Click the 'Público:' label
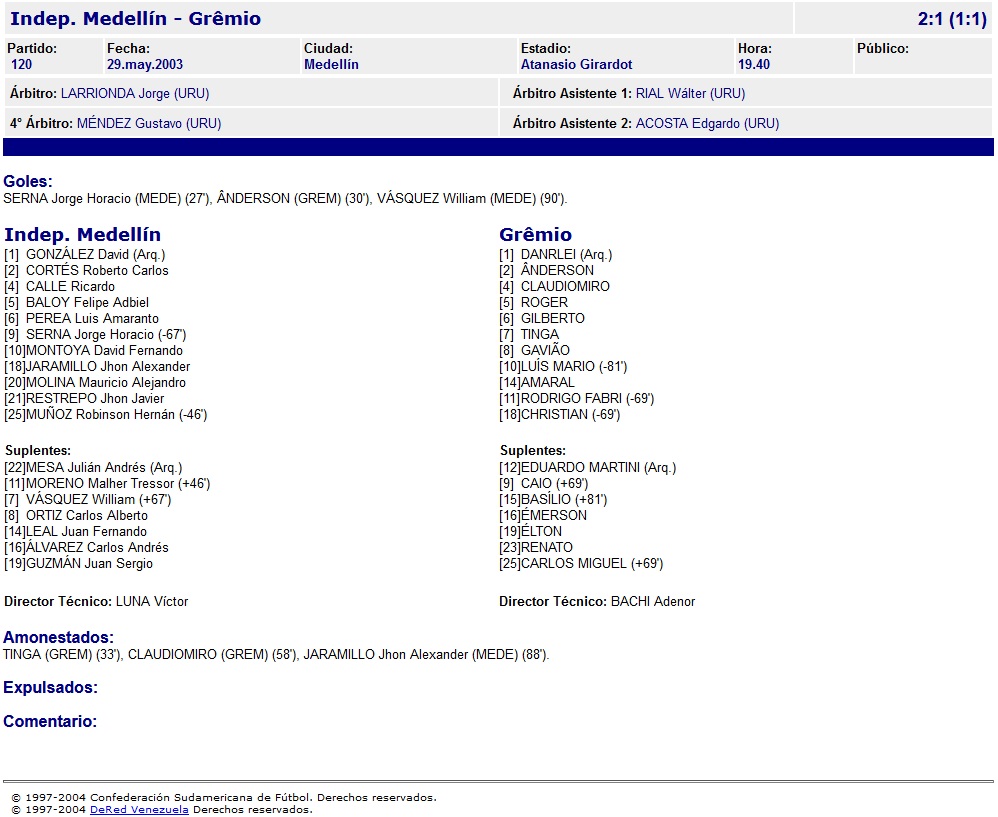This screenshot has height=817, width=998. [x=883, y=48]
